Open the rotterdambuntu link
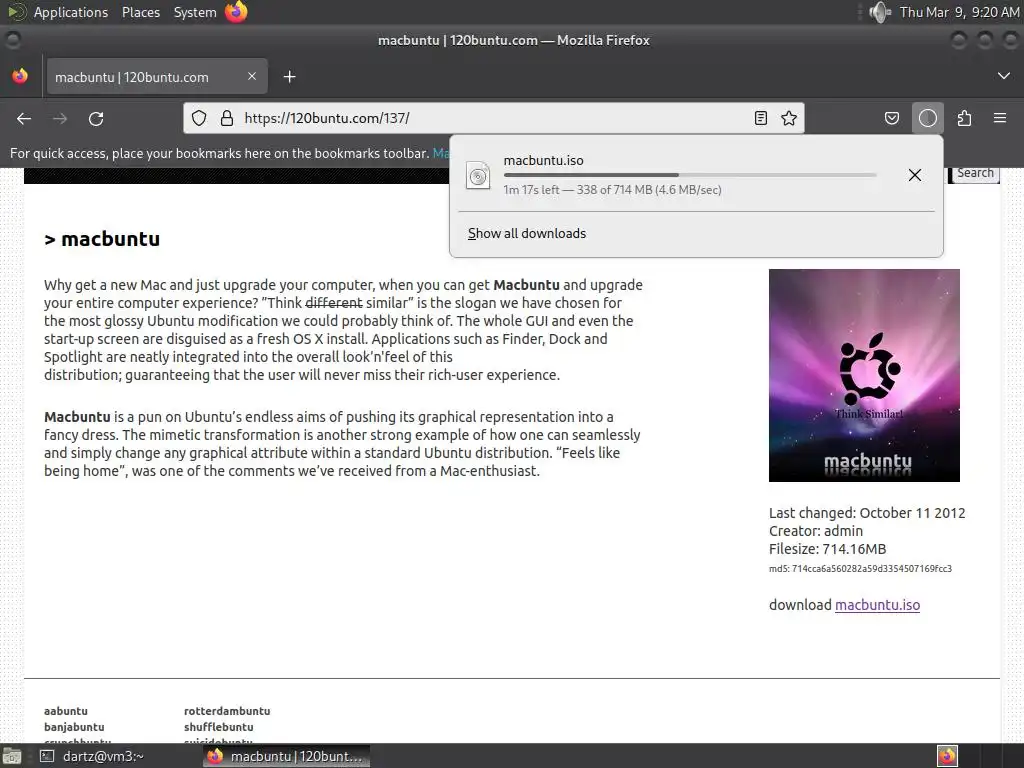The image size is (1024, 768). point(227,711)
